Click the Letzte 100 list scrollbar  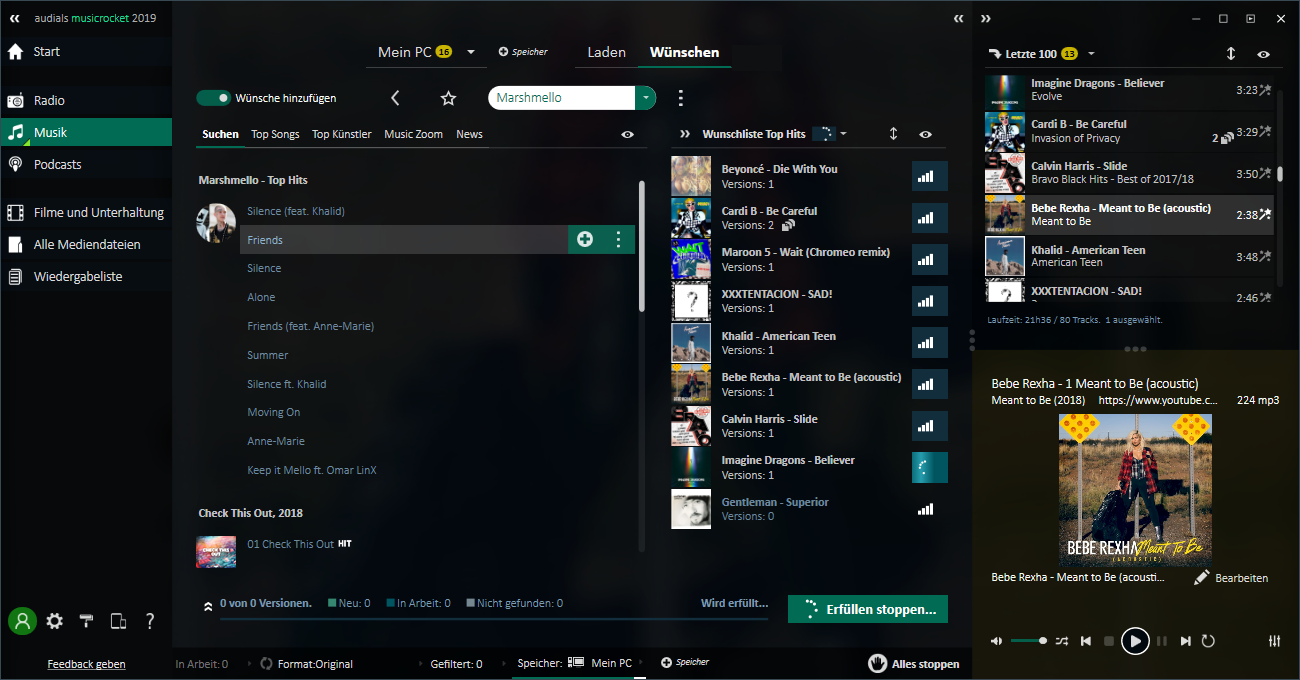pos(1279,174)
